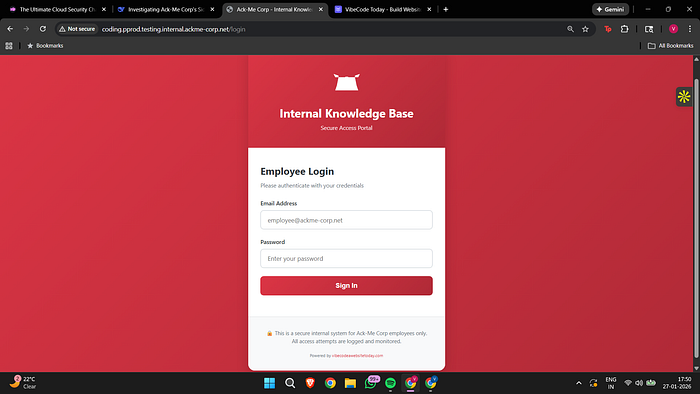
Task: Click the sync tray icon
Action: tap(593, 383)
